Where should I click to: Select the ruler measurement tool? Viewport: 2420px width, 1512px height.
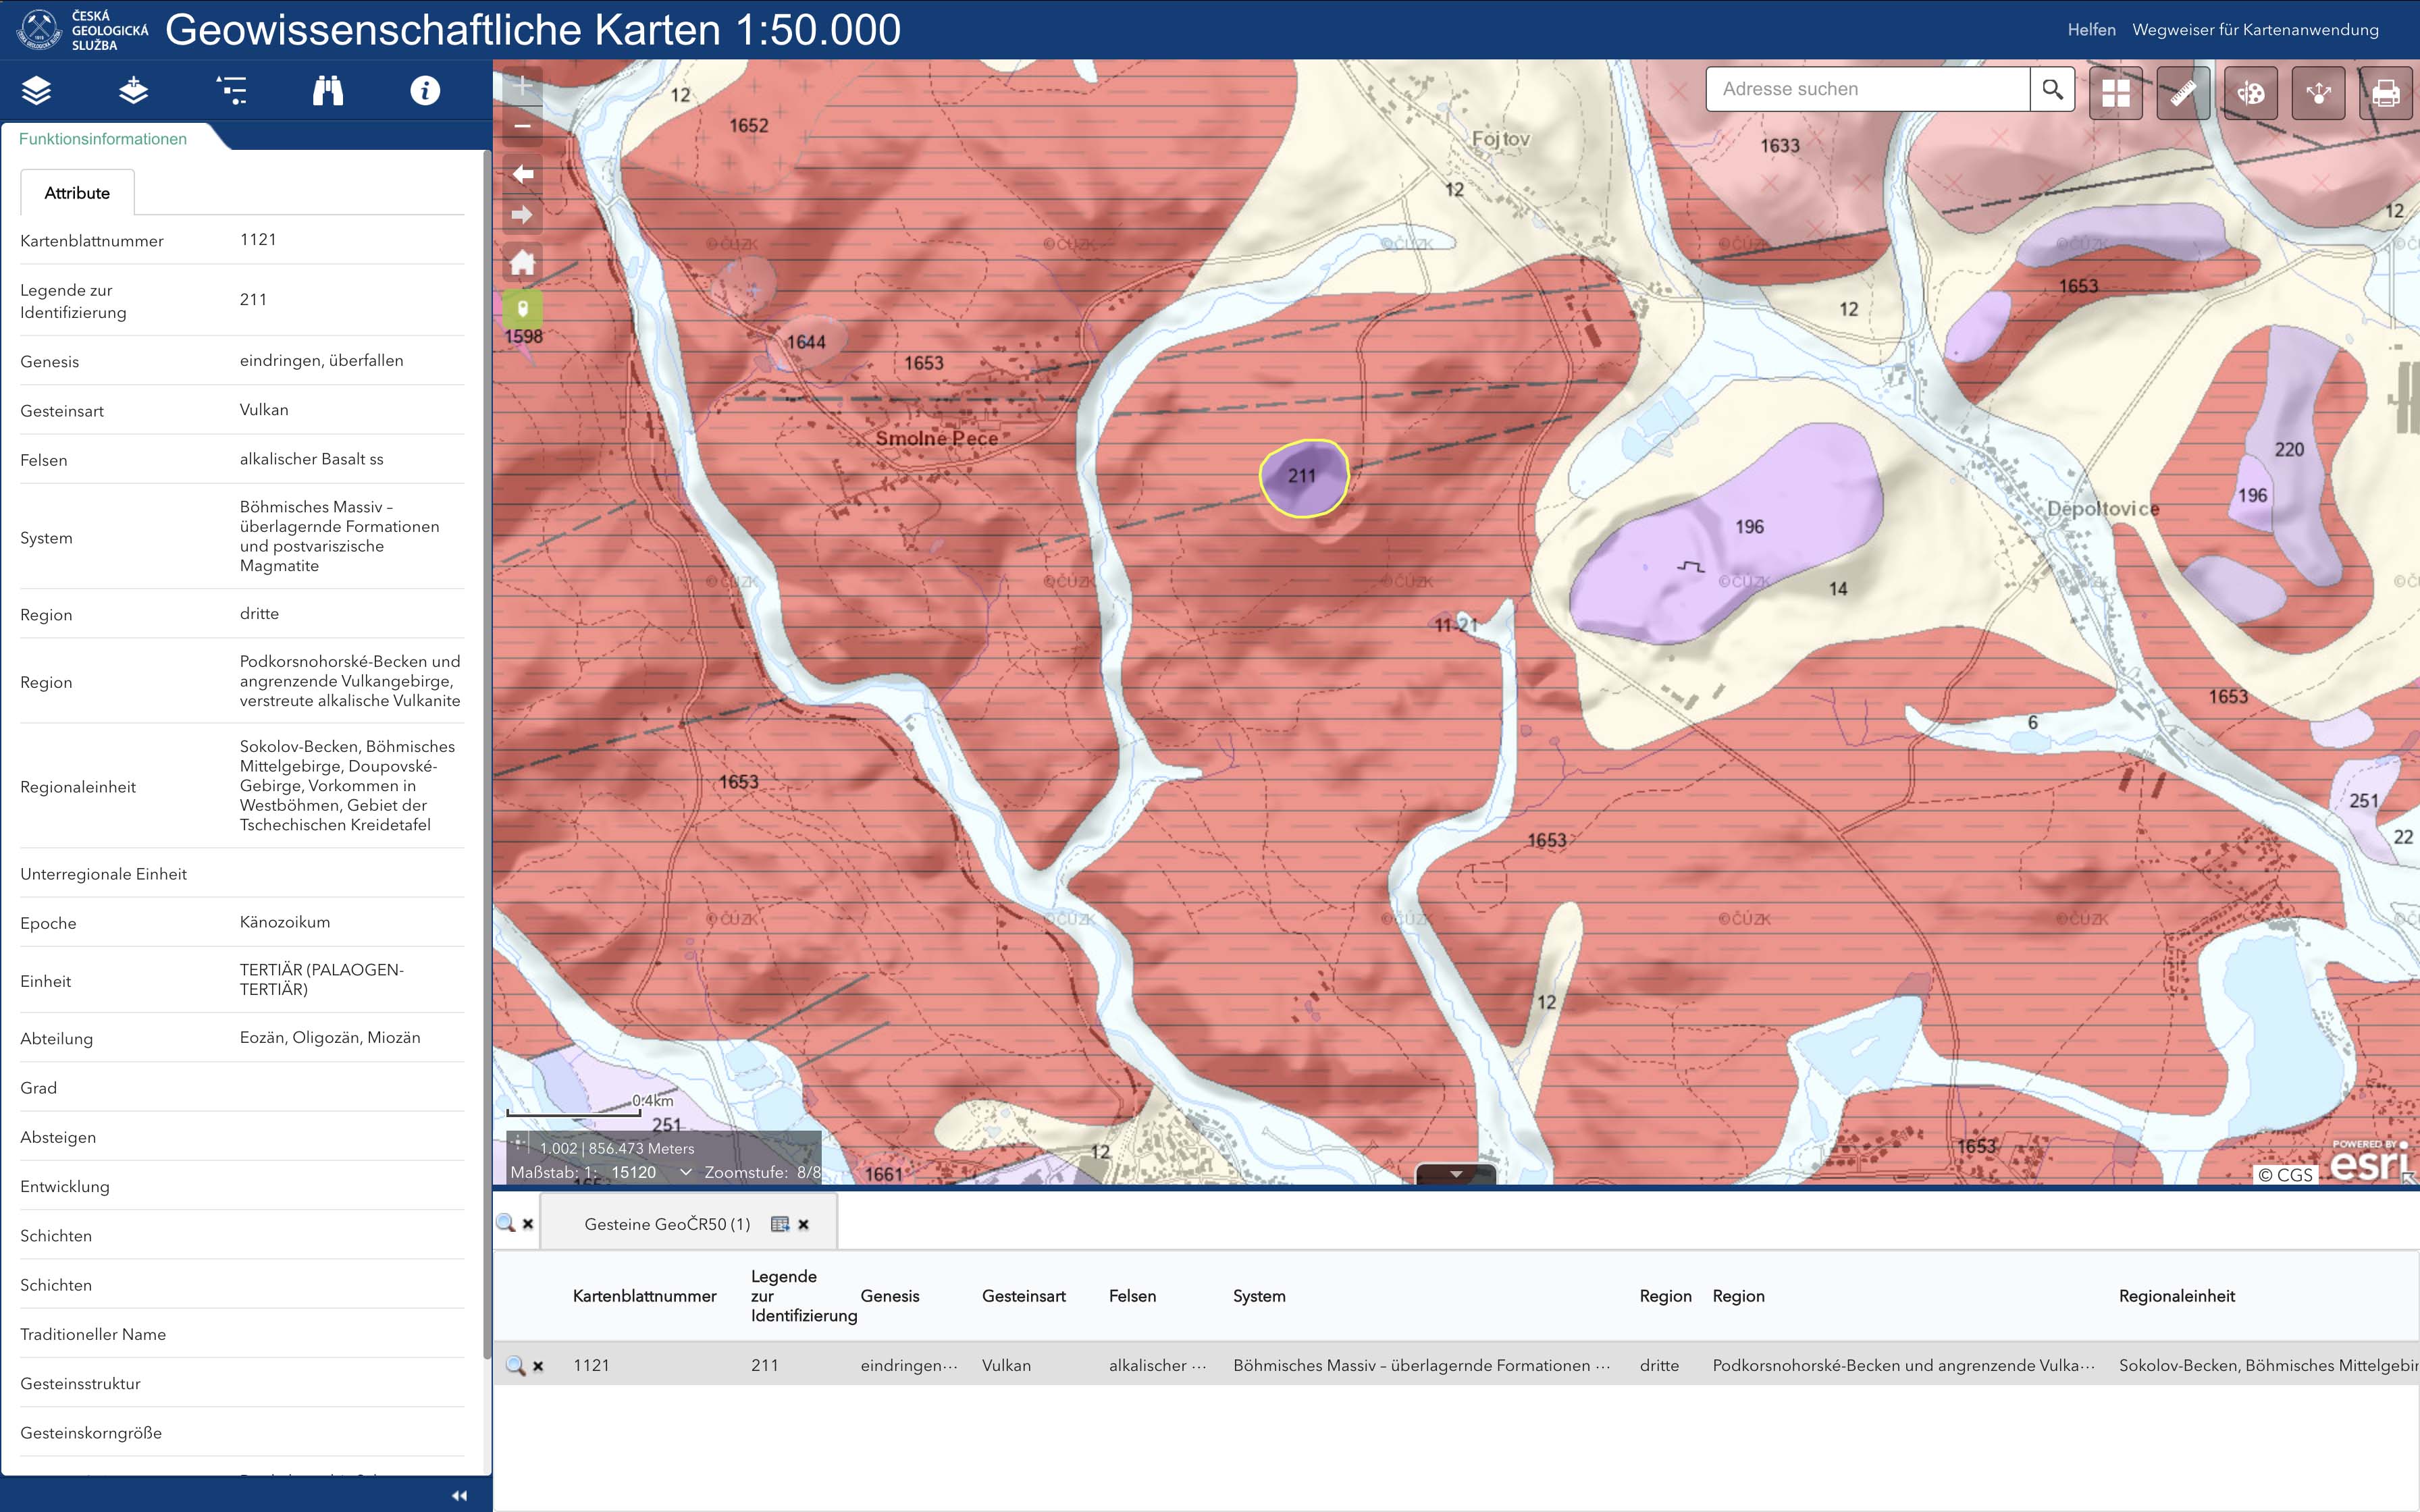[2183, 93]
